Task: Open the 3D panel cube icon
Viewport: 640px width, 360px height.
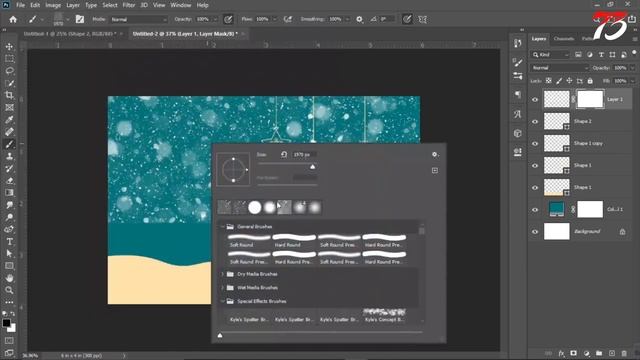Action: point(518,133)
